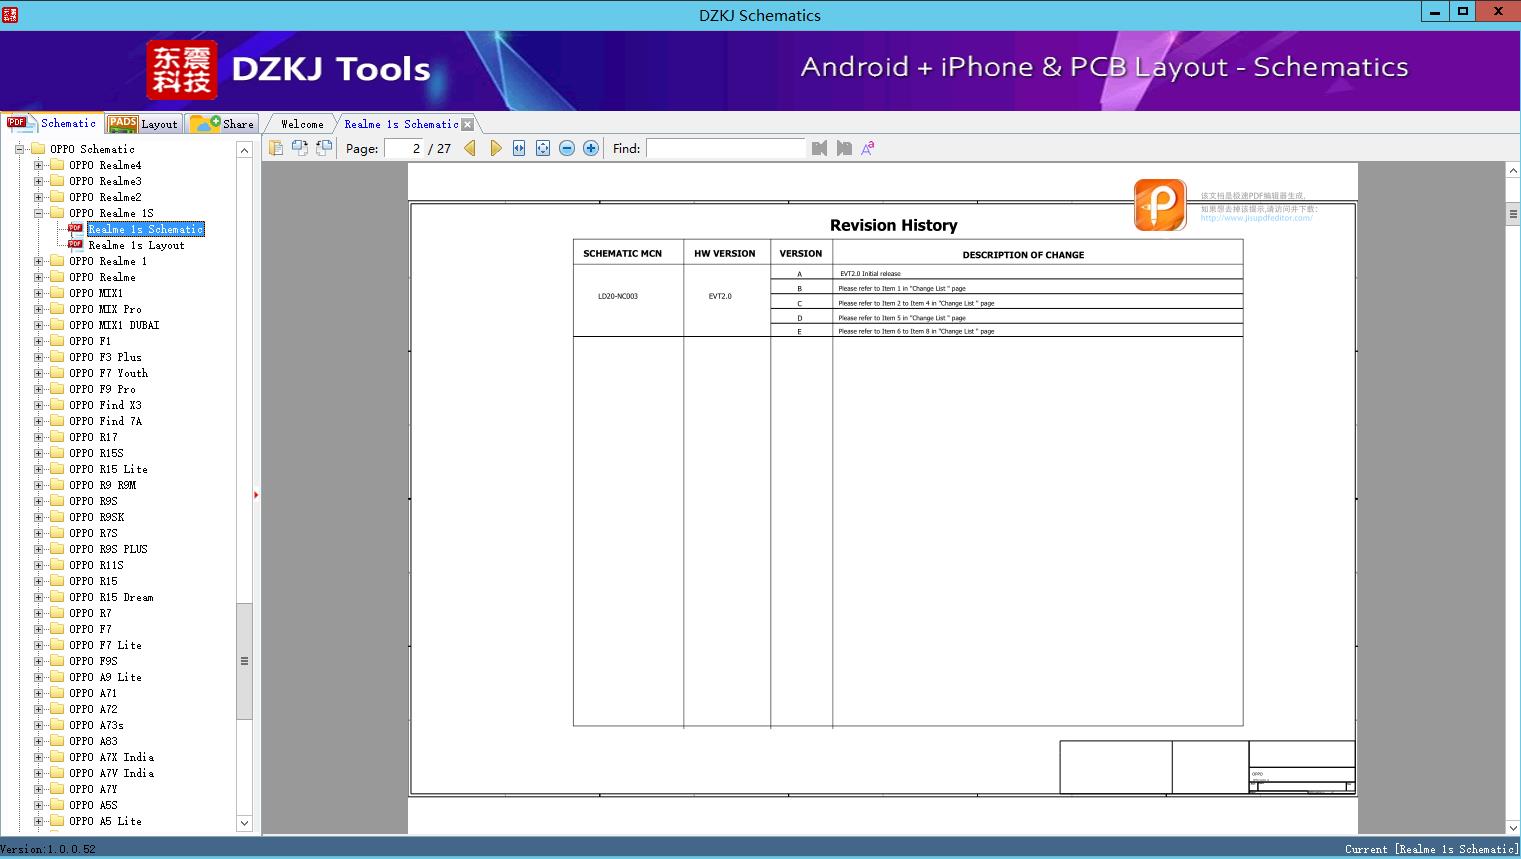Click the fit page icon
Viewport: 1521px width, 859px height.
click(543, 148)
